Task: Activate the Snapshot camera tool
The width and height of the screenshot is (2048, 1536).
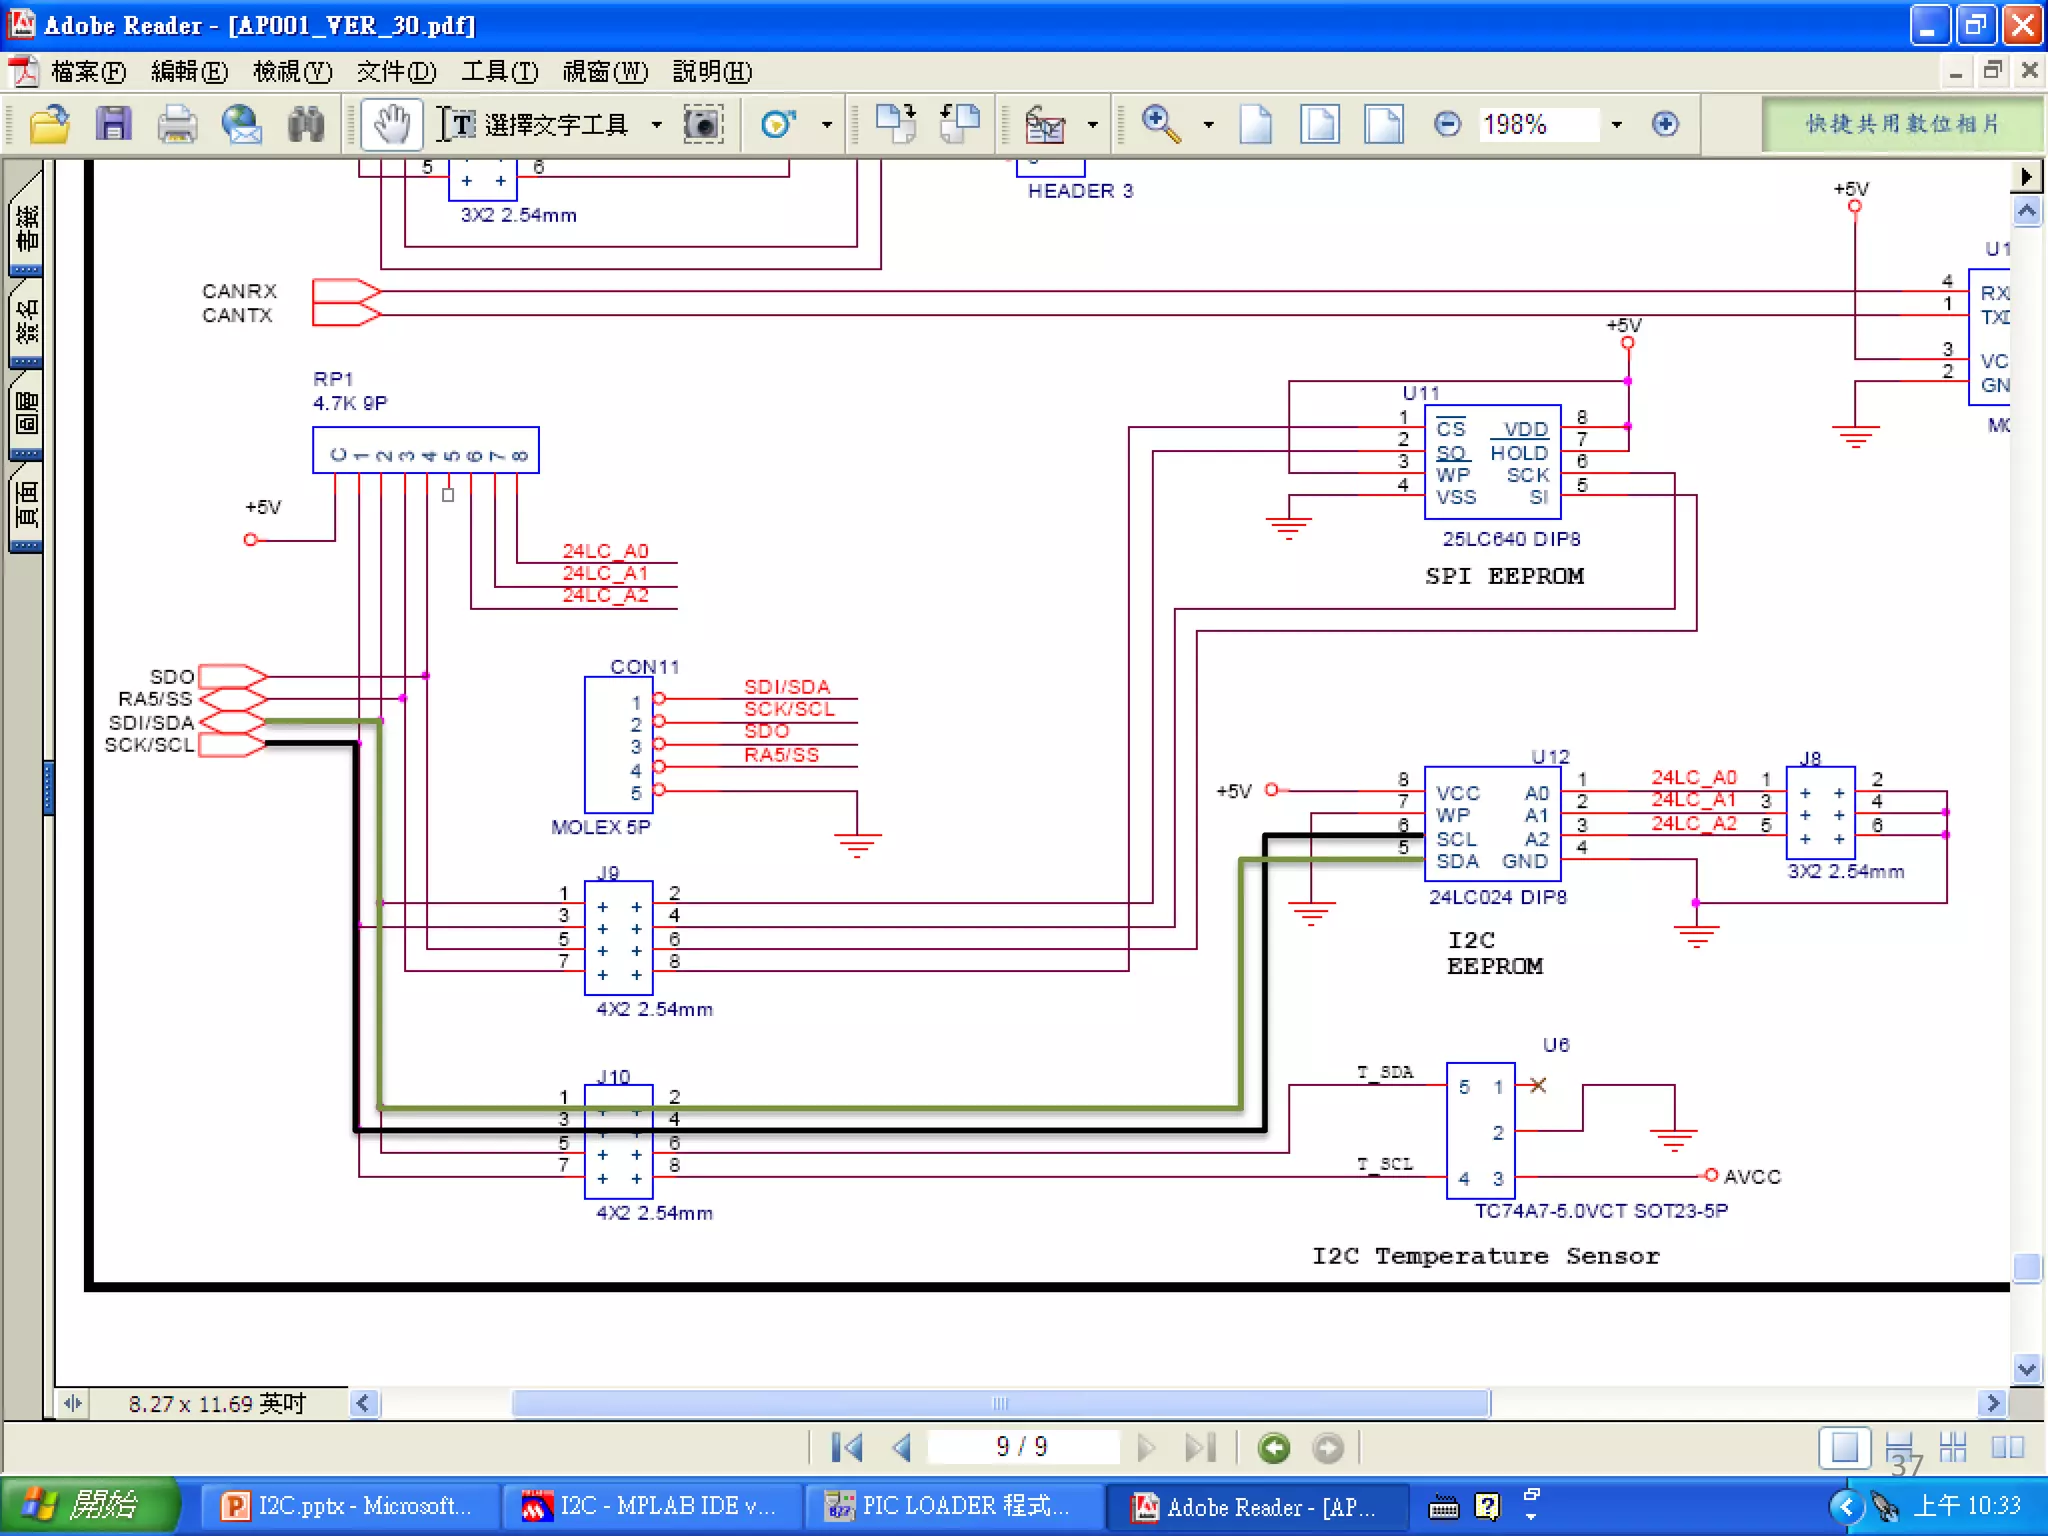Action: tap(703, 125)
